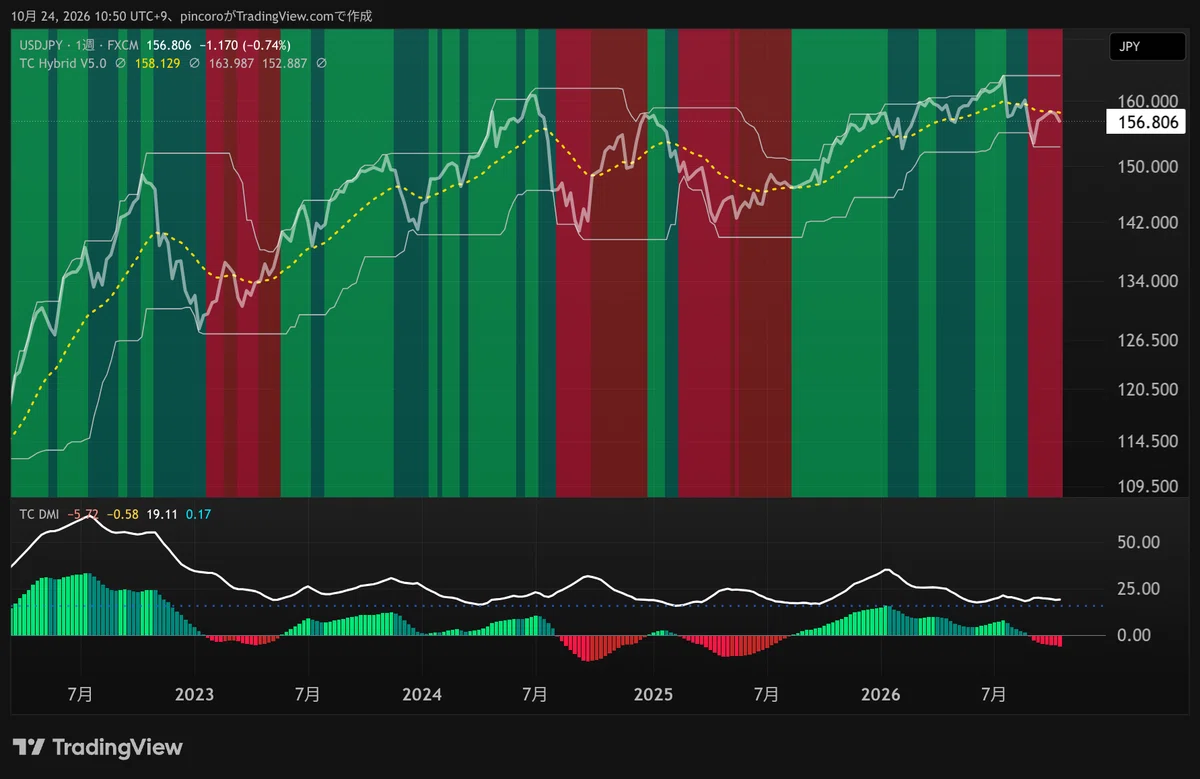This screenshot has height=779, width=1200.
Task: Click the 25.00 level on DMI axis
Action: [x=1140, y=588]
